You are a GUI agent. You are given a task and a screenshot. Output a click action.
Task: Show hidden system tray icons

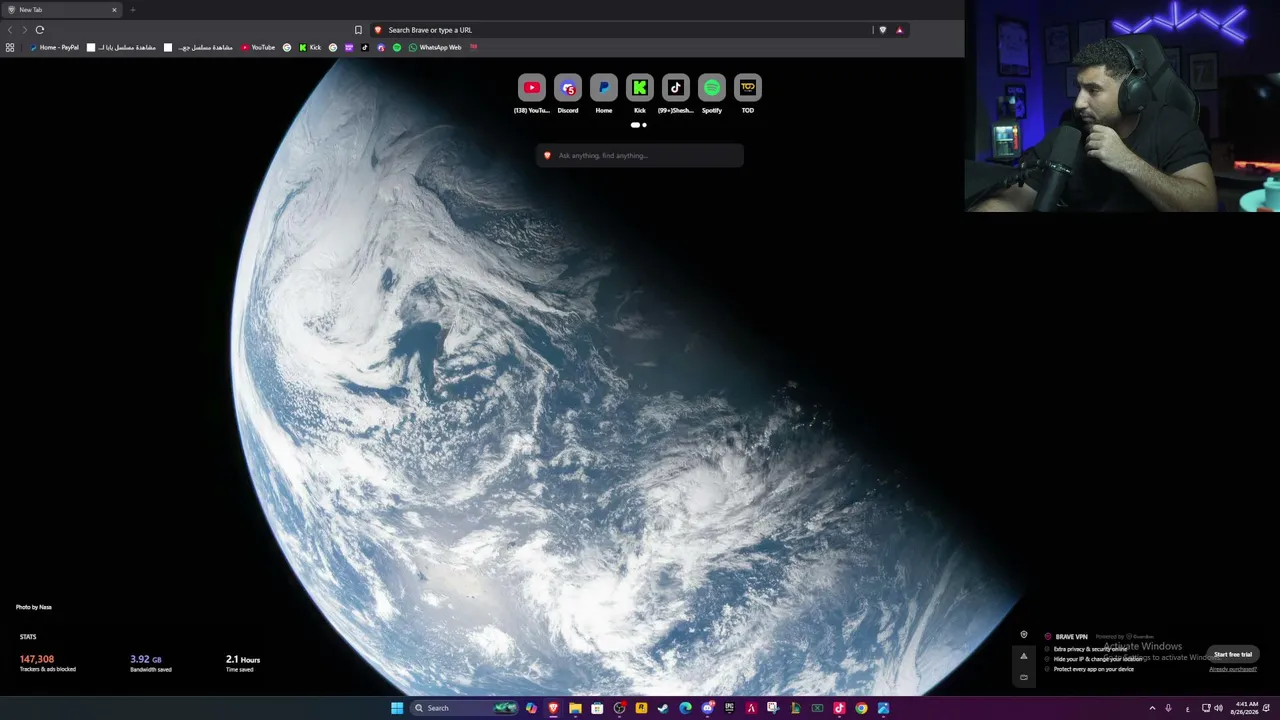click(1152, 708)
